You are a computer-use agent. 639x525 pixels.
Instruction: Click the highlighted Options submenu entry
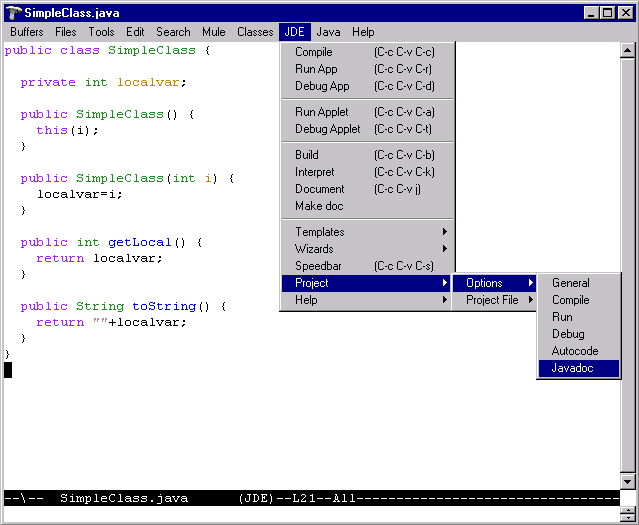[494, 283]
